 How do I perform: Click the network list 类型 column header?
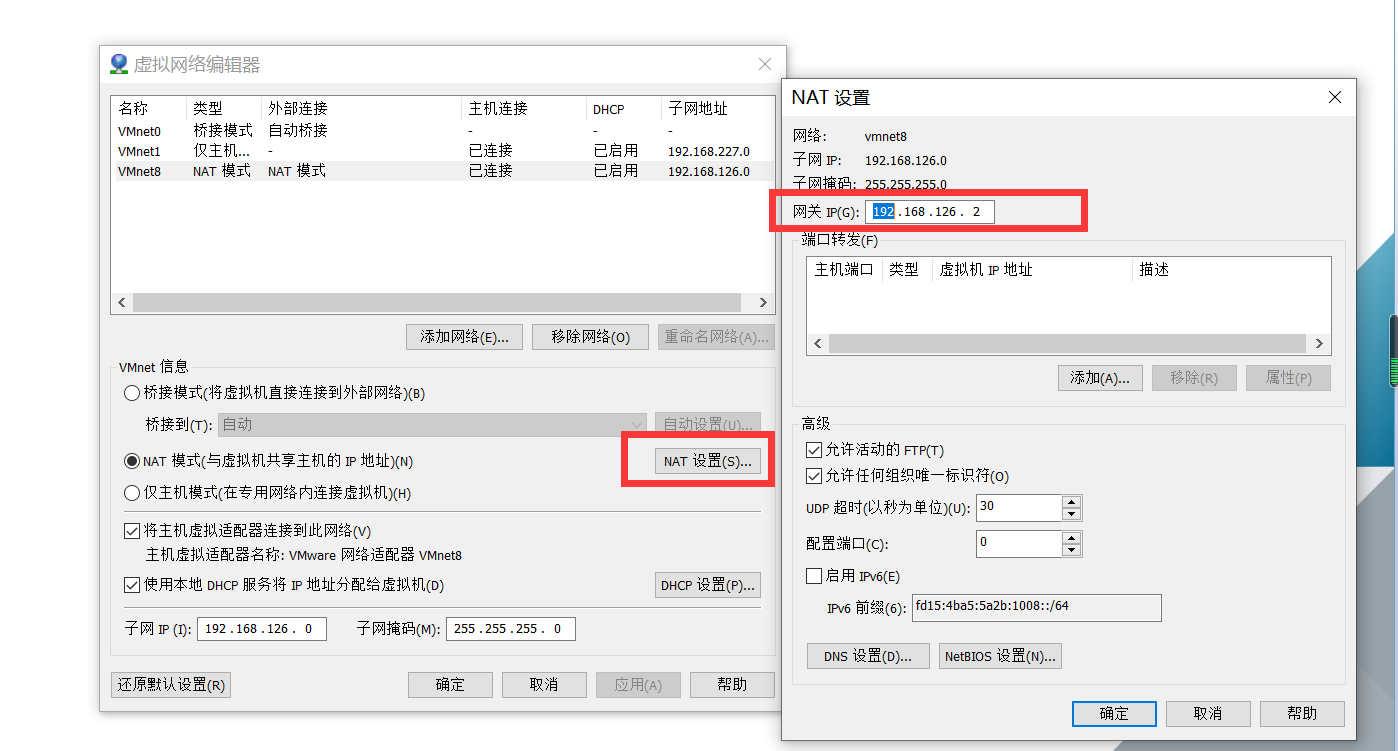click(x=223, y=109)
